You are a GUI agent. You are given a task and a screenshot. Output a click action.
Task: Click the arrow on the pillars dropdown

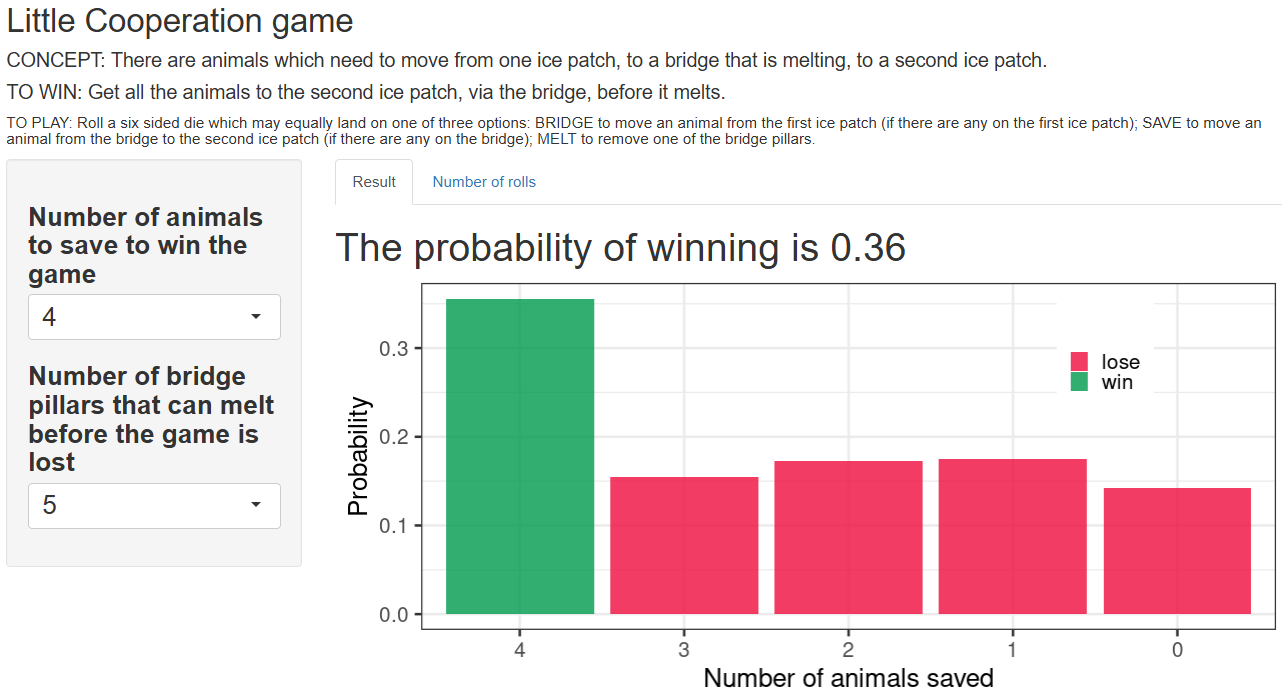coord(256,506)
